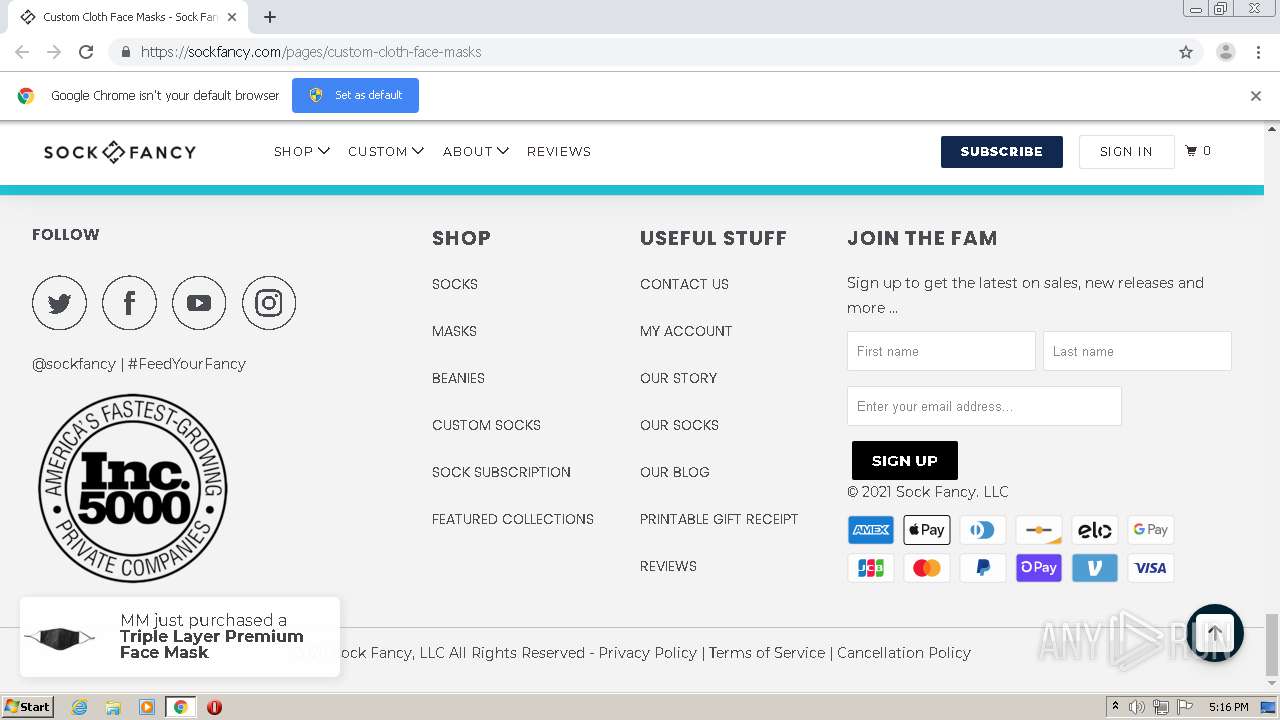Click the SUBSCRIBE button

[x=1002, y=152]
